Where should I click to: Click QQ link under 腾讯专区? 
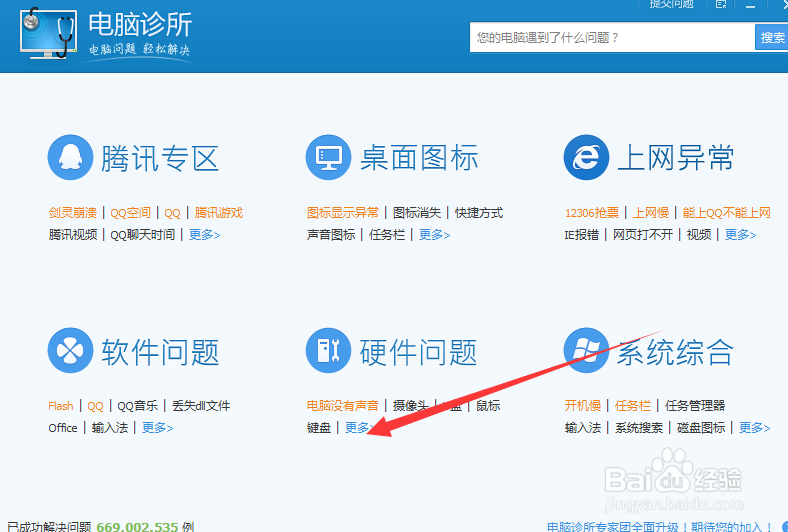coord(172,213)
